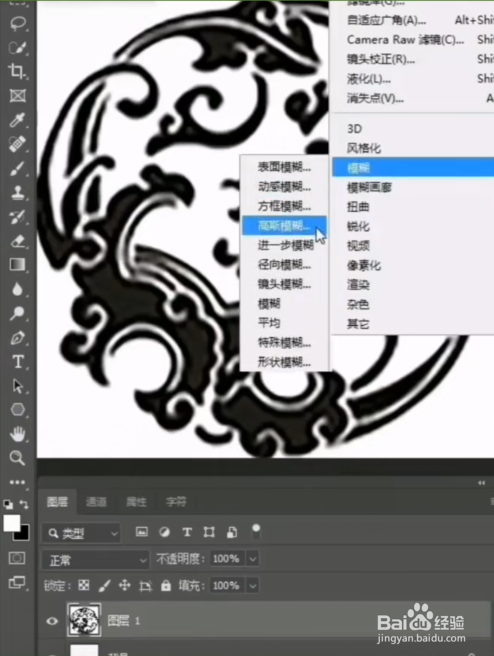This screenshot has height=656, width=494.
Task: Select the Polygon shape tool
Action: click(18, 410)
